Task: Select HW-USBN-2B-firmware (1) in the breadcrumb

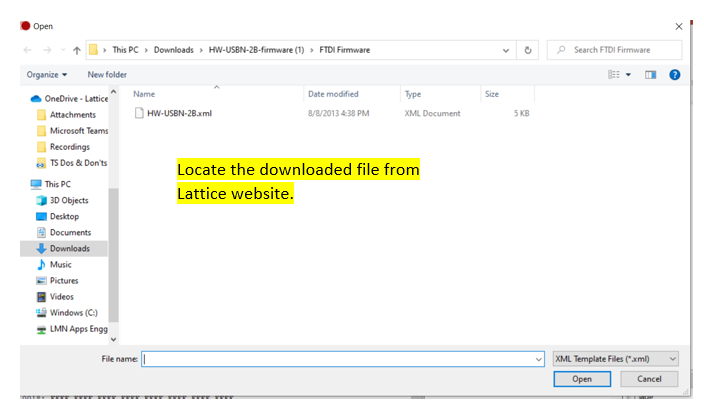Action: coord(256,50)
